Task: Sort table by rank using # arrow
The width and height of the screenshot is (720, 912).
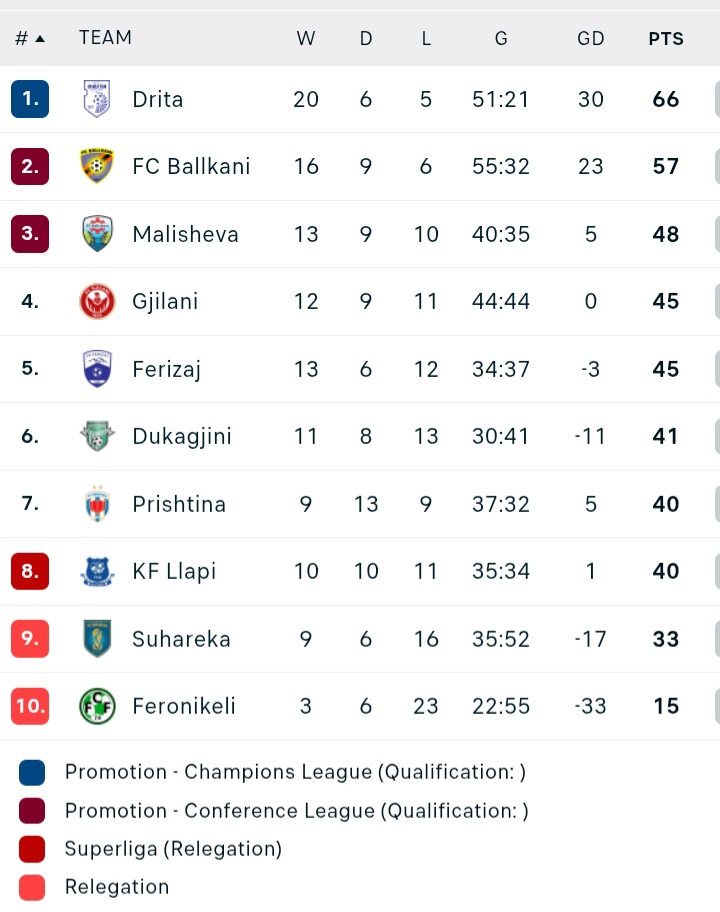Action: pos(30,38)
